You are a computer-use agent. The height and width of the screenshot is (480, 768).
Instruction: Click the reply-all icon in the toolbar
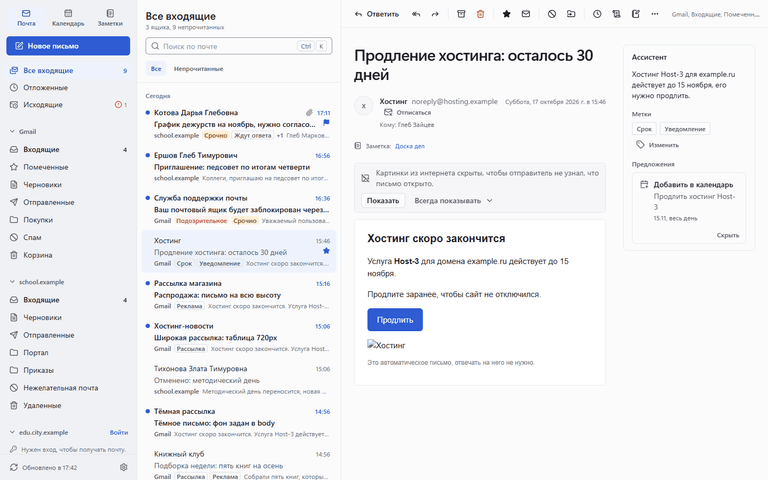416,14
